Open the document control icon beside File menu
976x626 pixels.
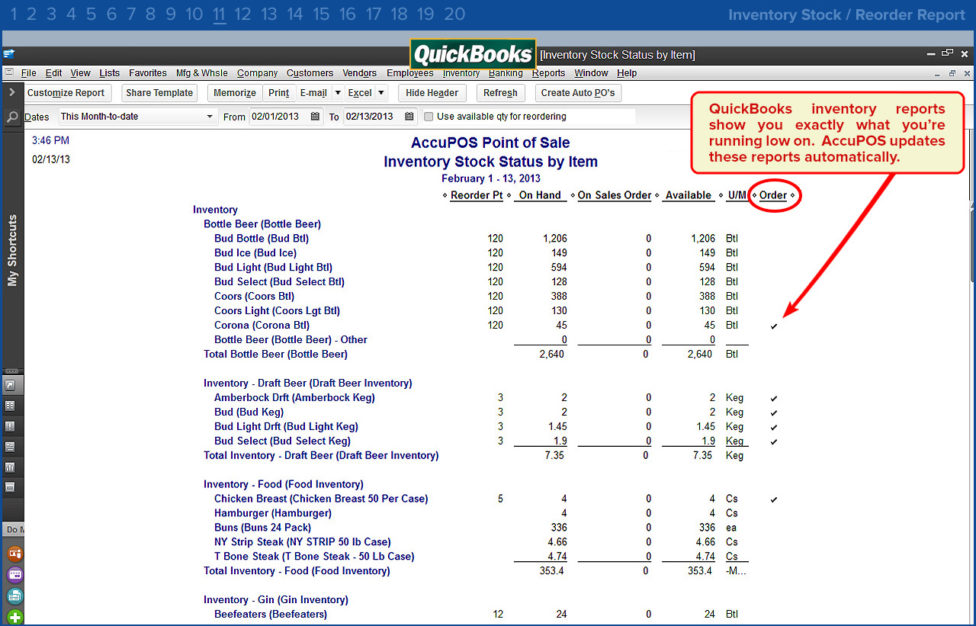click(x=9, y=73)
